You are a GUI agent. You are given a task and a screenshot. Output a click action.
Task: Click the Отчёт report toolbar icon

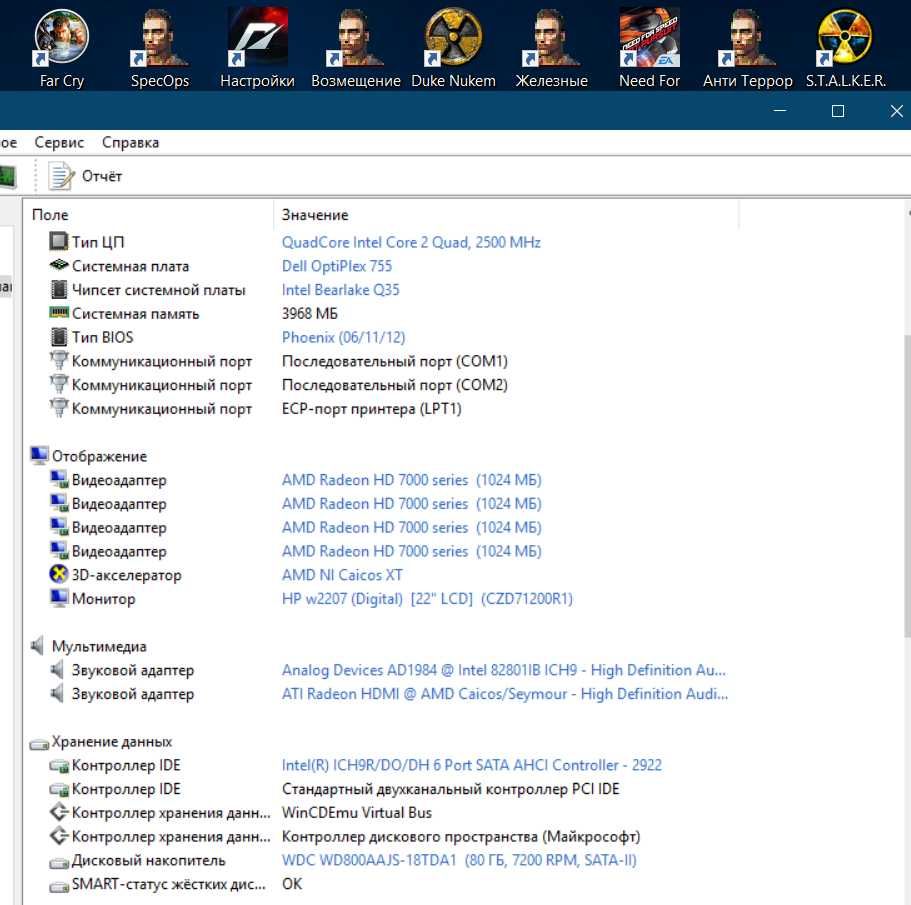pyautogui.click(x=60, y=176)
